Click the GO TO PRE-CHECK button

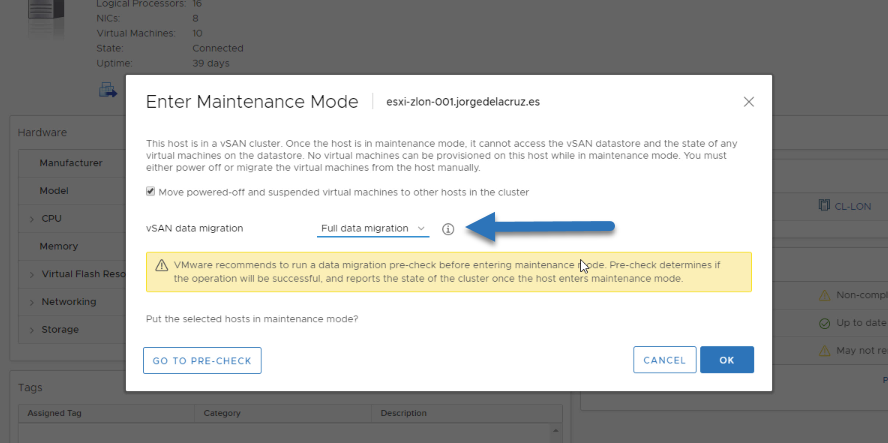coord(202,360)
